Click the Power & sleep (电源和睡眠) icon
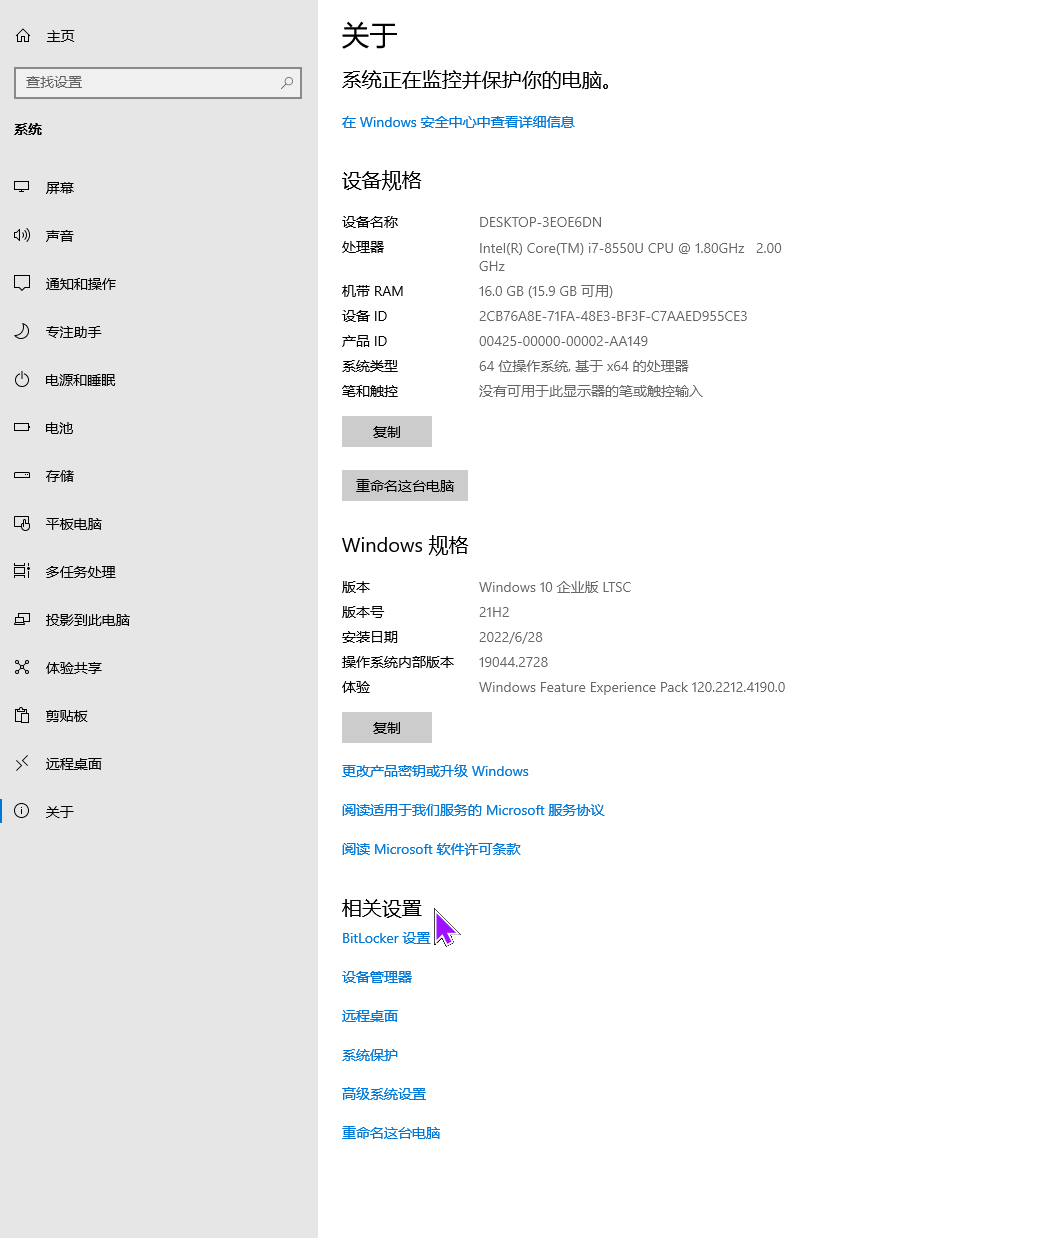 coord(22,379)
